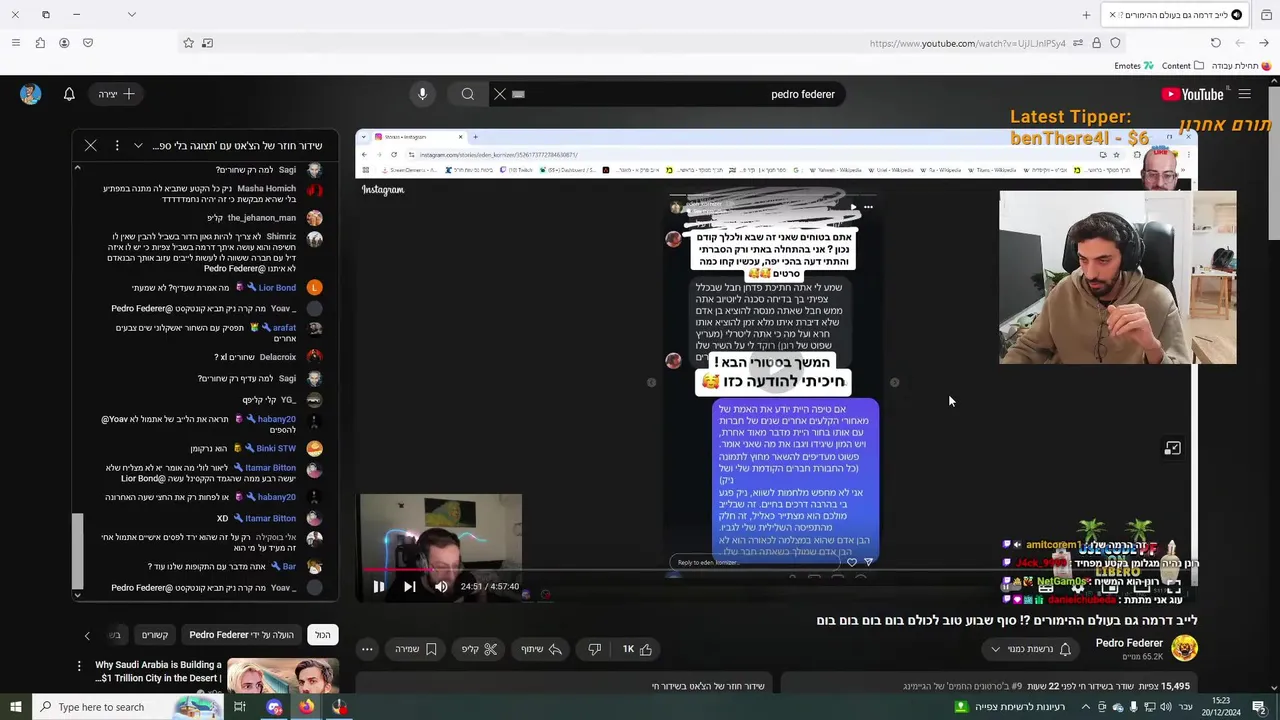Close the chat replay panel

pyautogui.click(x=90, y=145)
